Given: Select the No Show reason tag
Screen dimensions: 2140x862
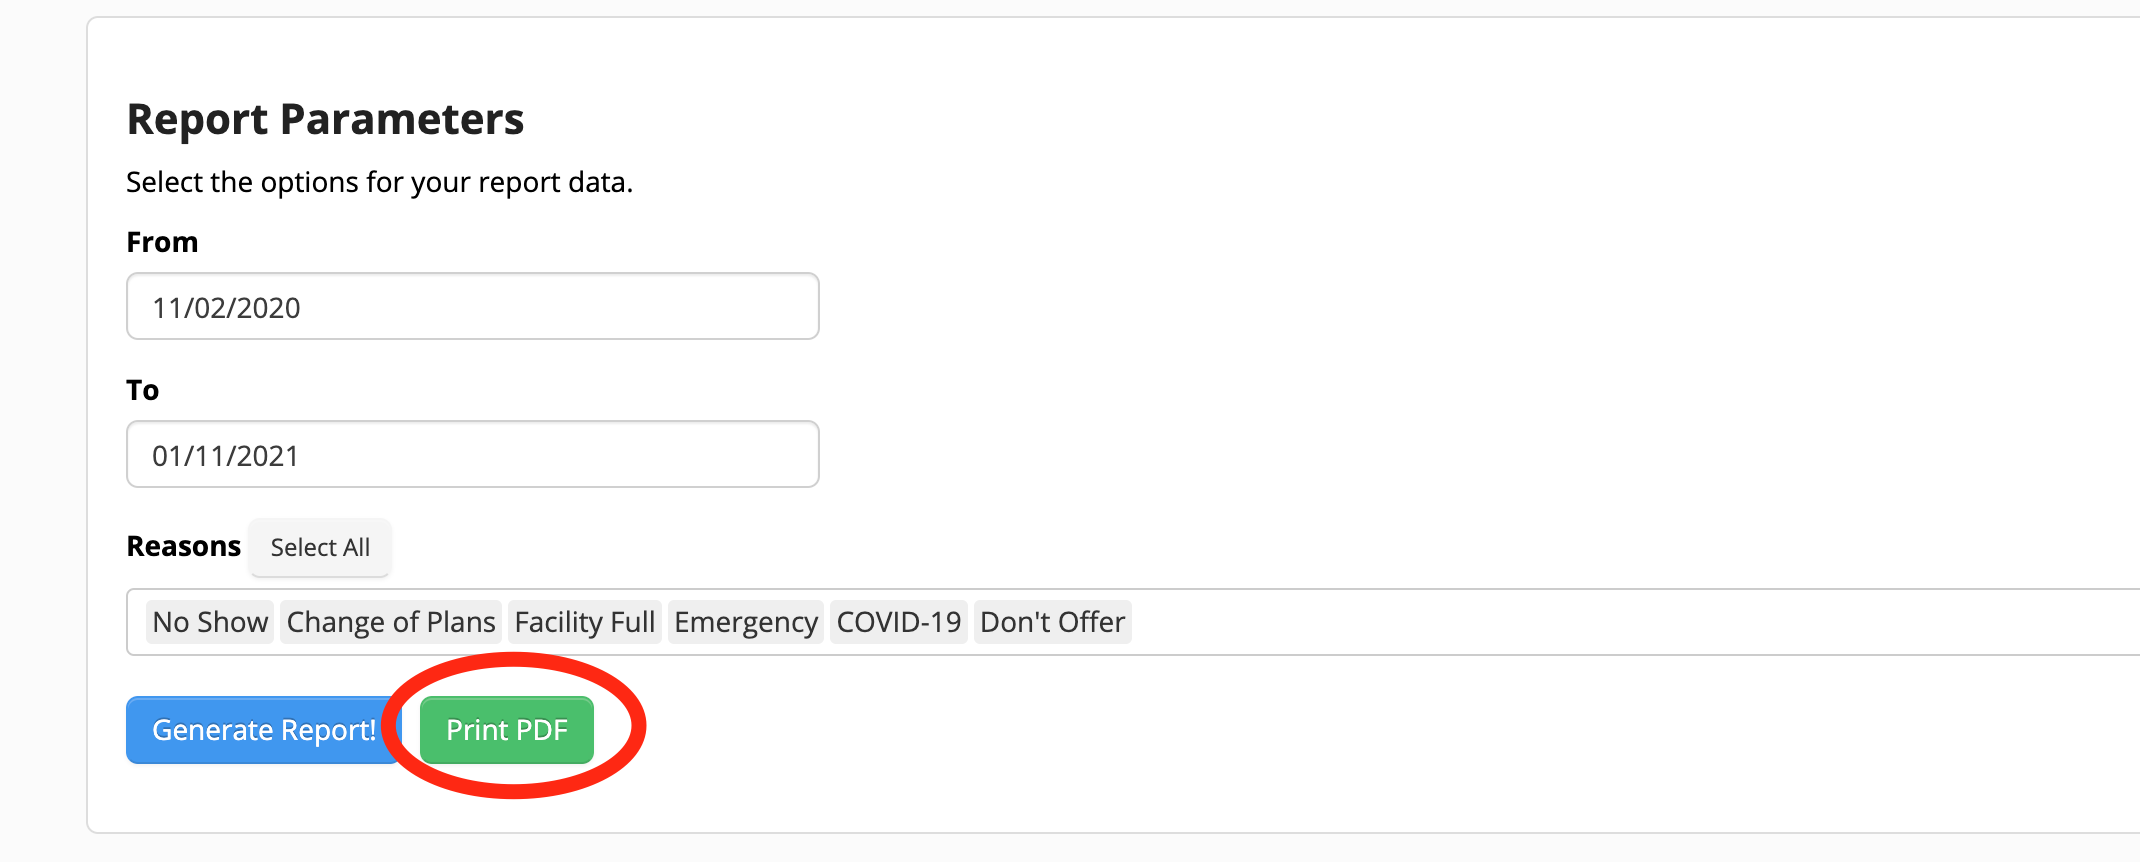Looking at the screenshot, I should [209, 621].
